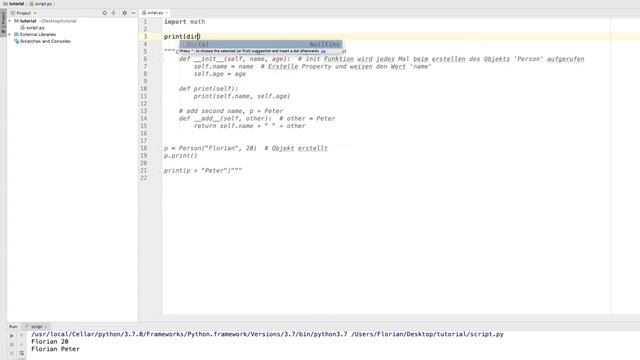The width and height of the screenshot is (640, 360).
Task: Toggle the vertical Project side tab
Action: click(x=3, y=22)
